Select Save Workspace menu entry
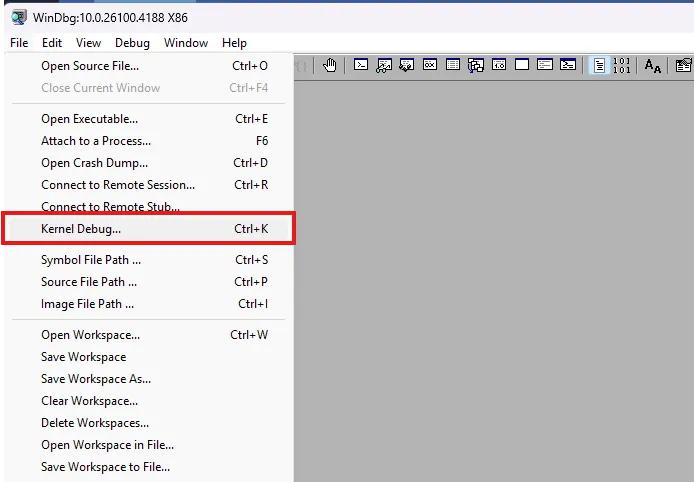694x482 pixels. click(149, 357)
